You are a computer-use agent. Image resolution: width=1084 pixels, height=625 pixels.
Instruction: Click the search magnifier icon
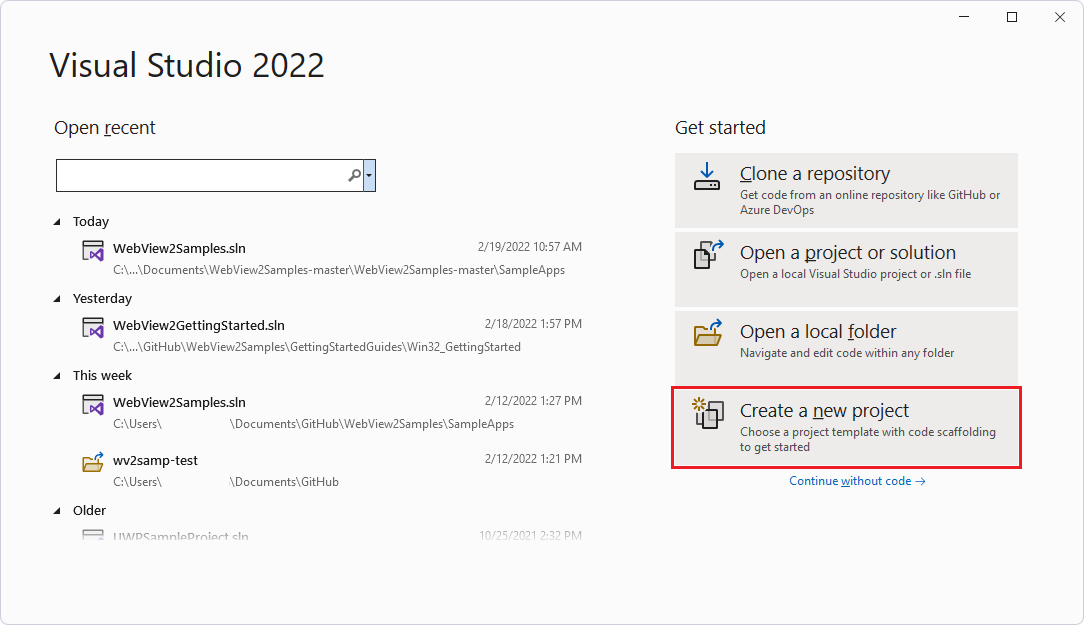tap(354, 175)
